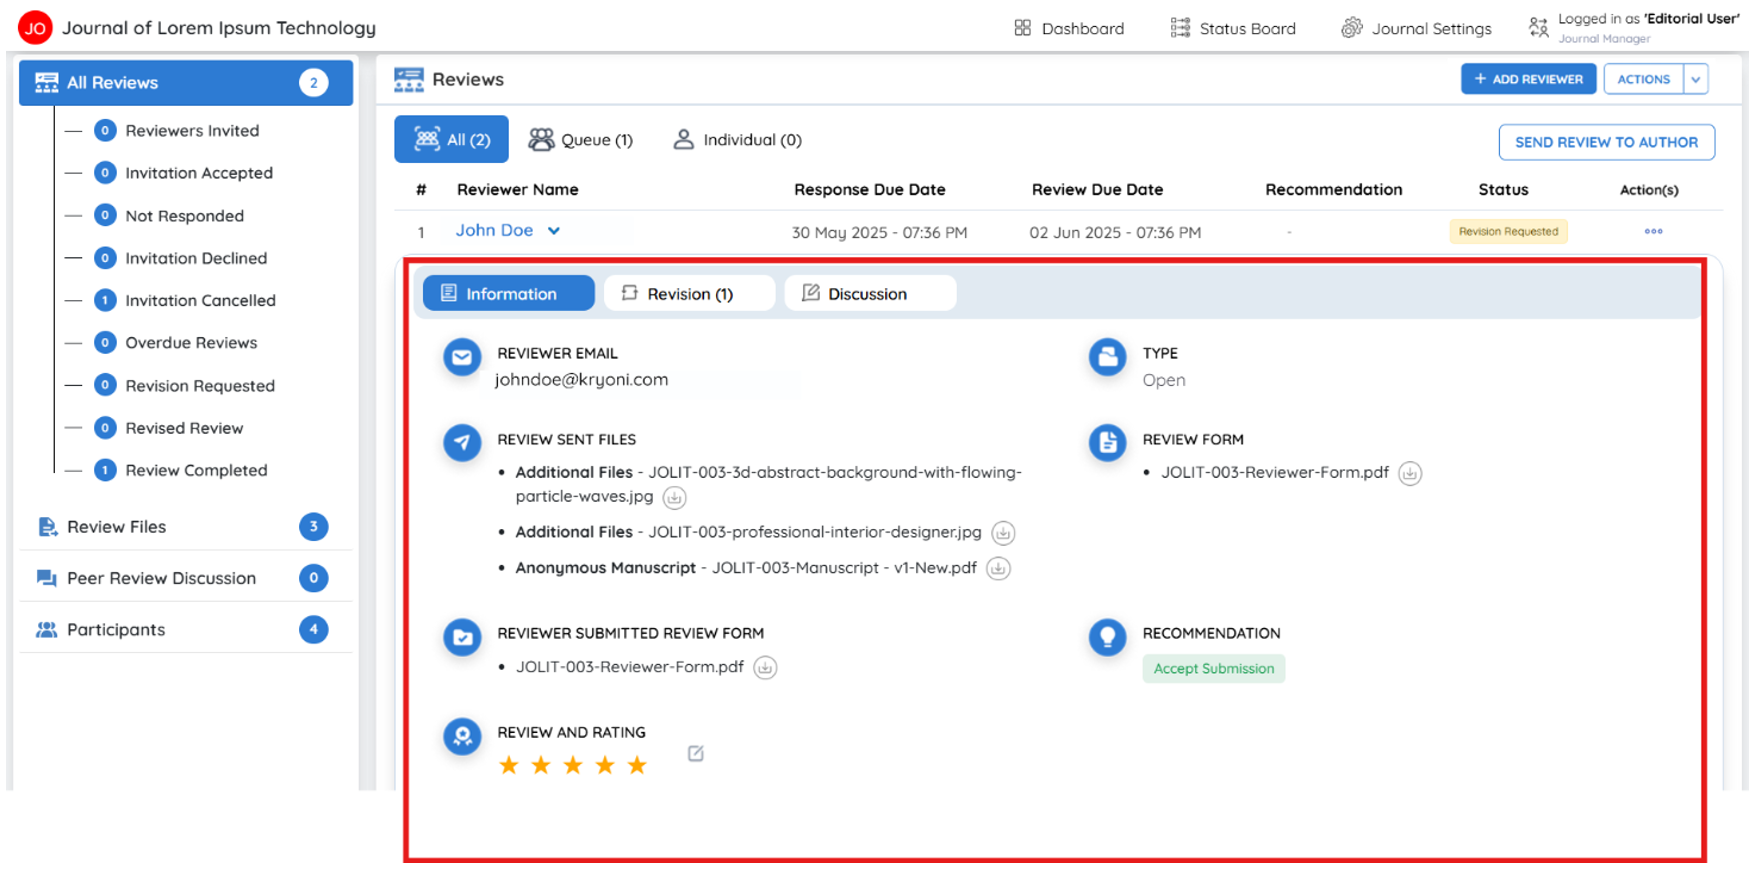Select the Information tab
1753x879 pixels.
coord(509,293)
